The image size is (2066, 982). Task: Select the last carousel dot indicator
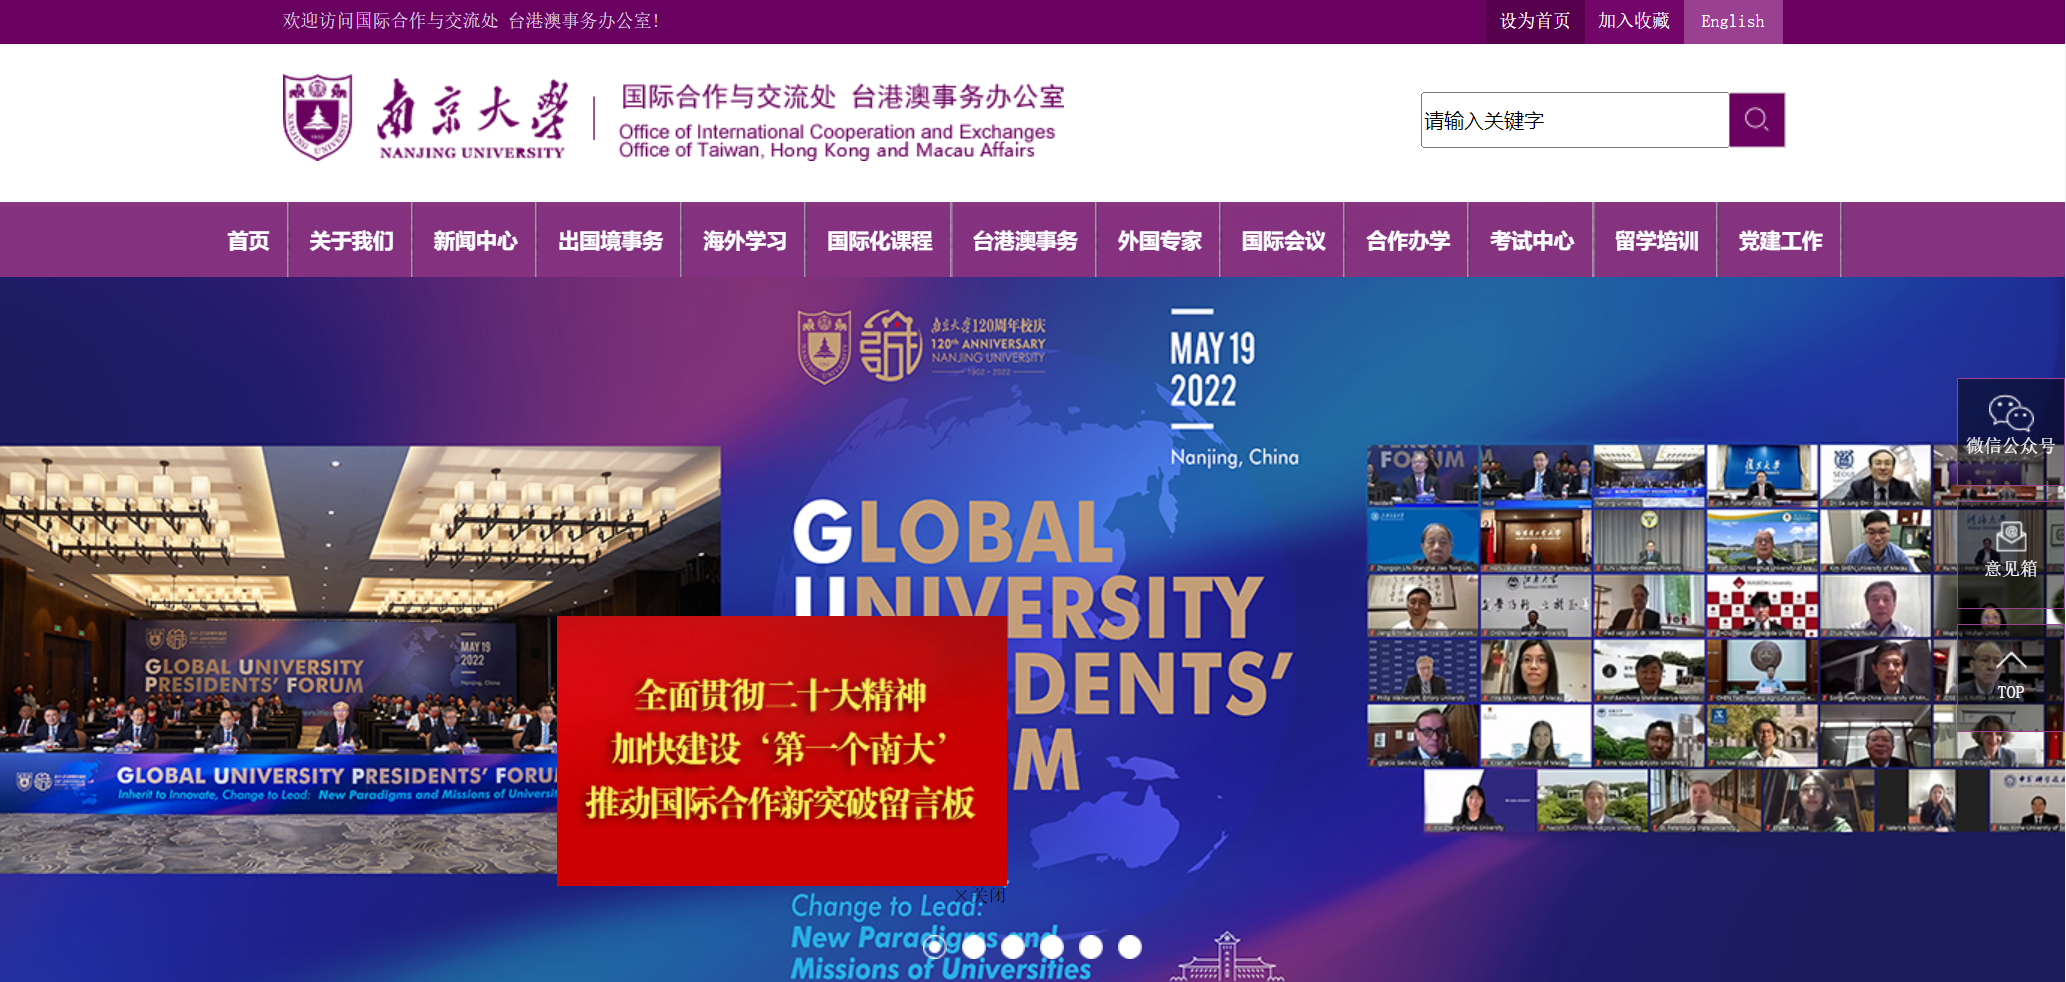(x=1129, y=946)
